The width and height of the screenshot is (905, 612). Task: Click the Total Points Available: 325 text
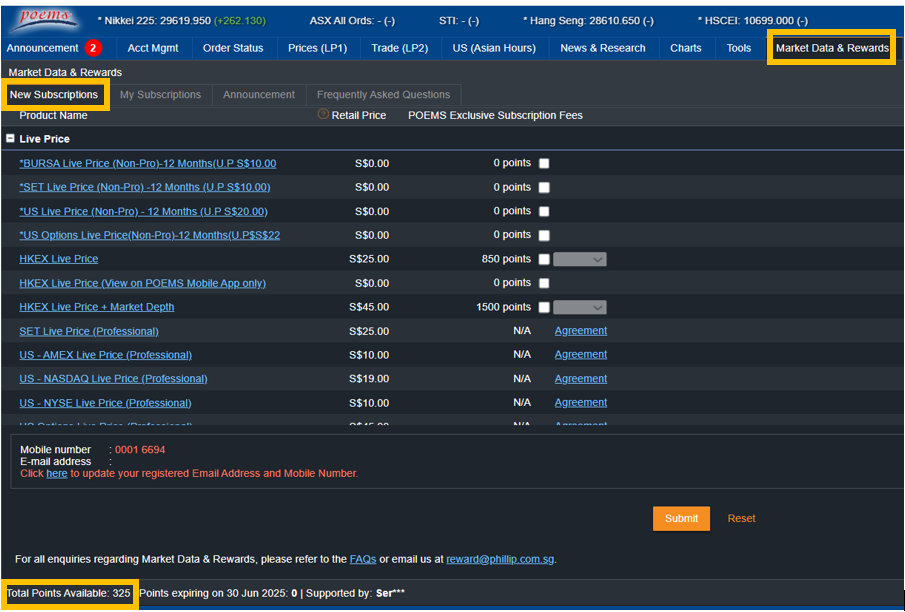(68, 594)
